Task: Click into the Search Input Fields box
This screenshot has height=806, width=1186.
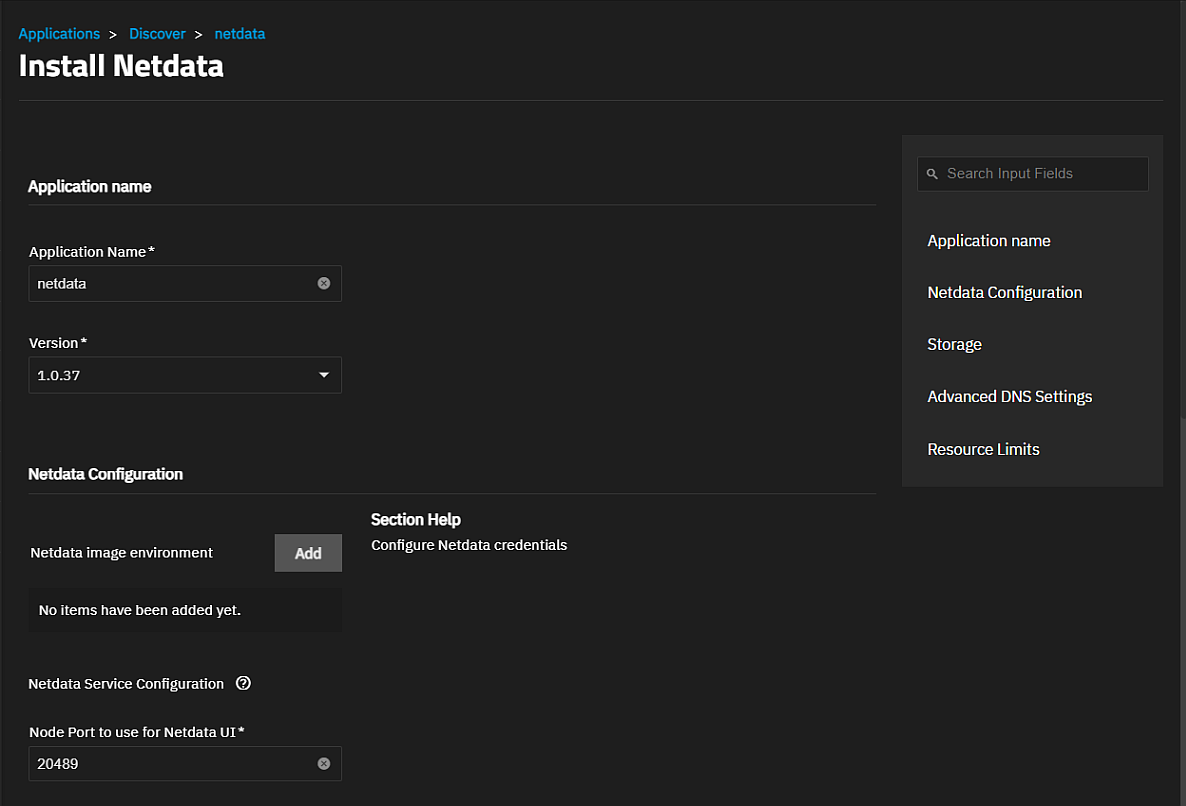Action: (x=1040, y=174)
